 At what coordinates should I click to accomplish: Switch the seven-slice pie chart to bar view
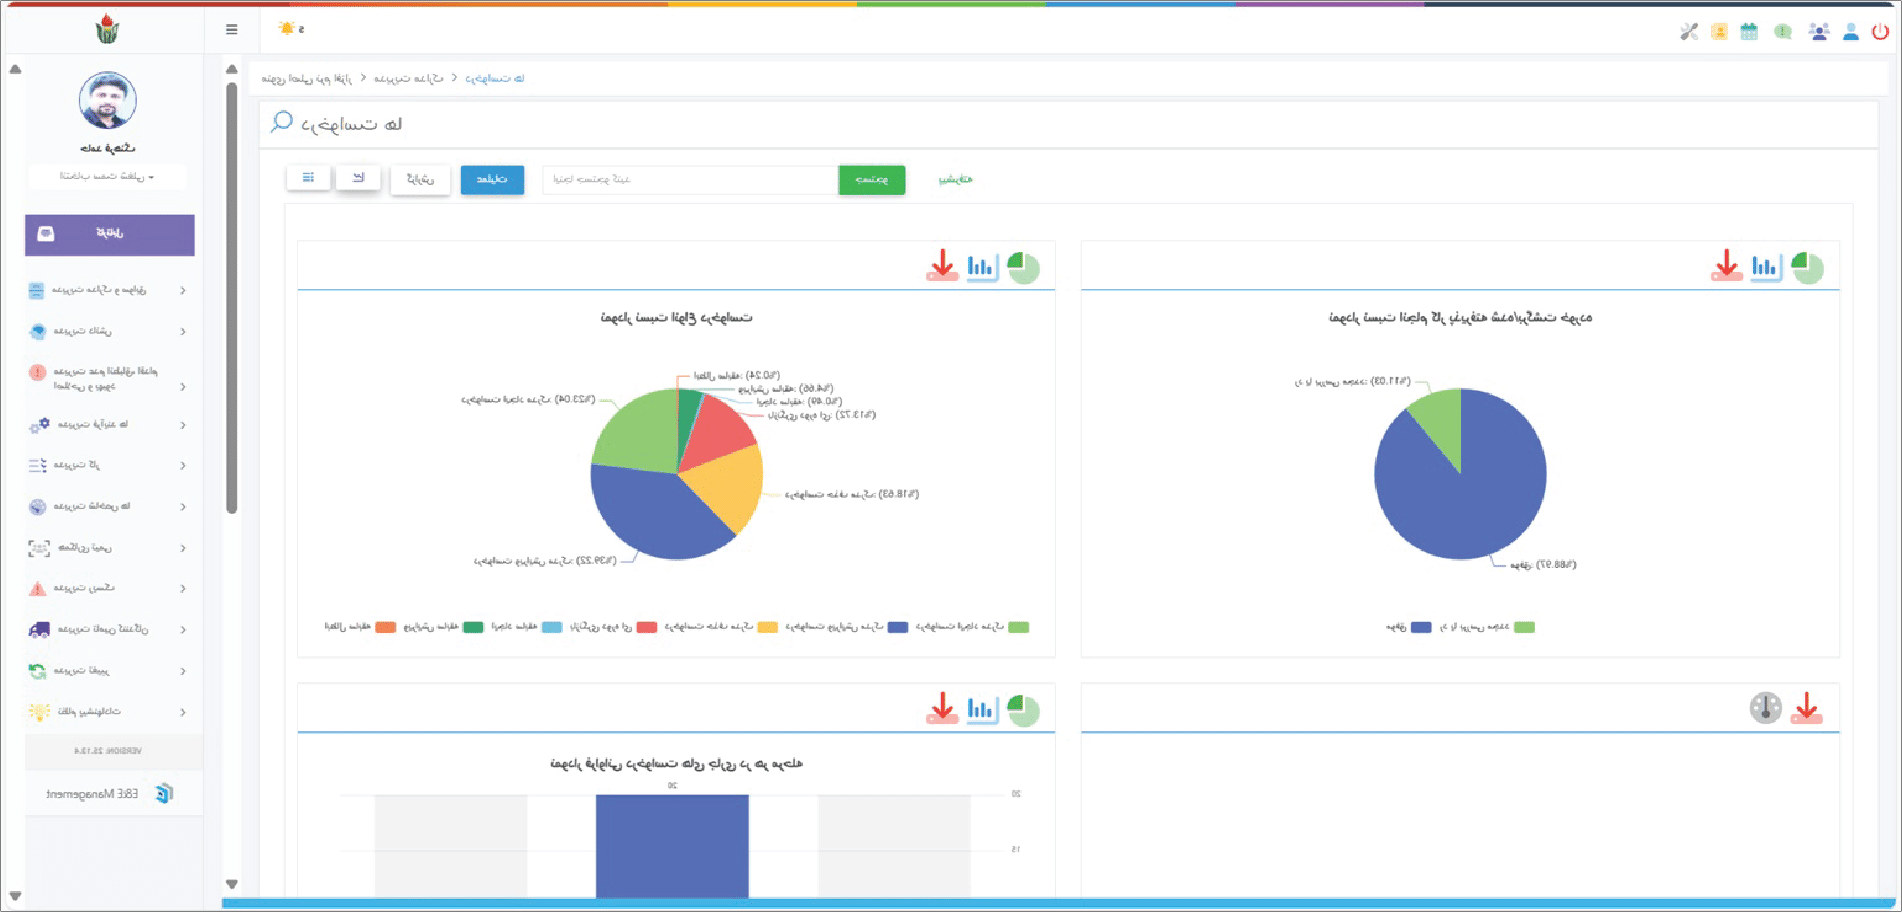coord(981,267)
